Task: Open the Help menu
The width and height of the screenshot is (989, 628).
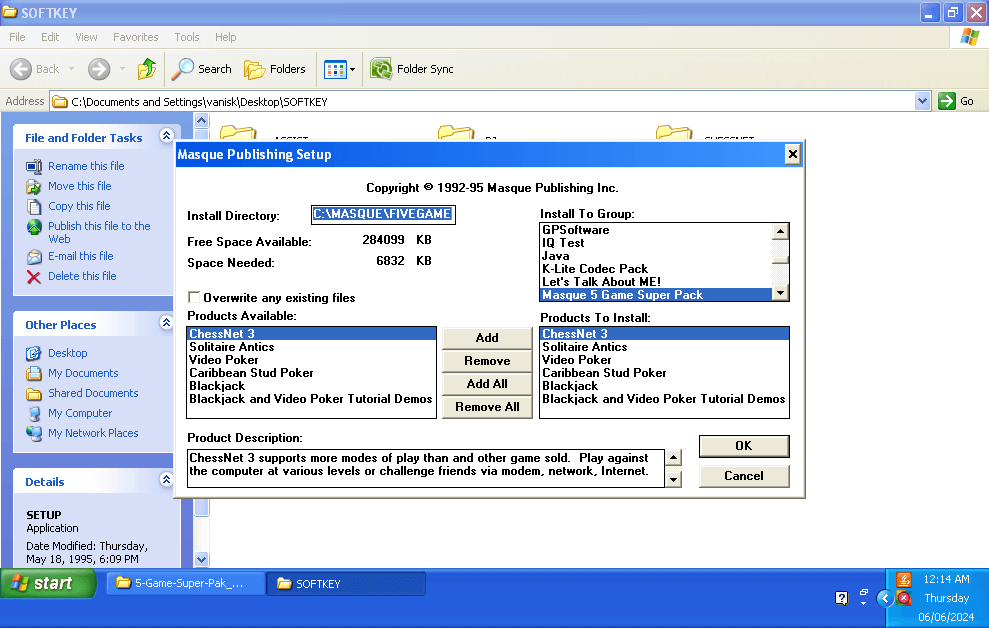Action: (225, 37)
